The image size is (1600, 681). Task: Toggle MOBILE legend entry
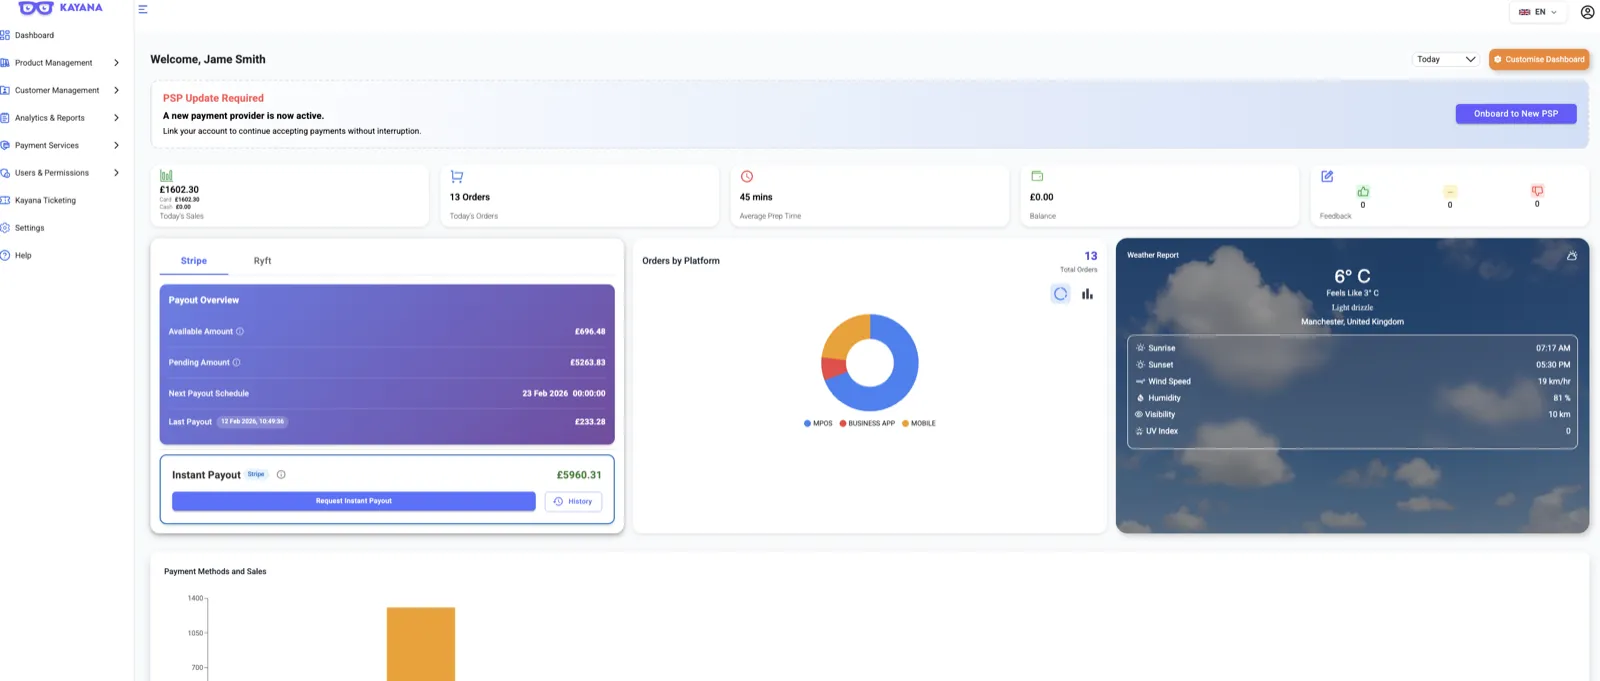pos(919,423)
